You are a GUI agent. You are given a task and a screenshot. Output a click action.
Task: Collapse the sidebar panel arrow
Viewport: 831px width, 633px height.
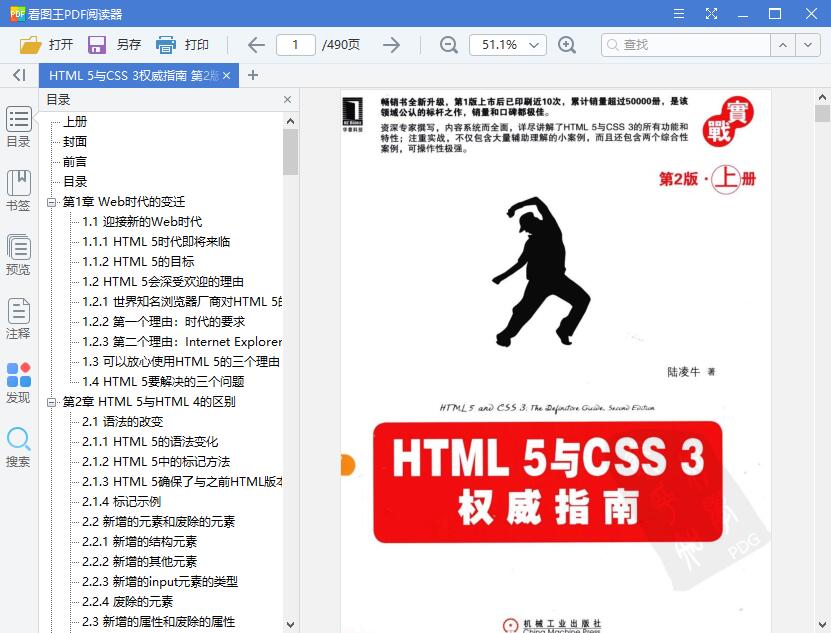pos(19,75)
